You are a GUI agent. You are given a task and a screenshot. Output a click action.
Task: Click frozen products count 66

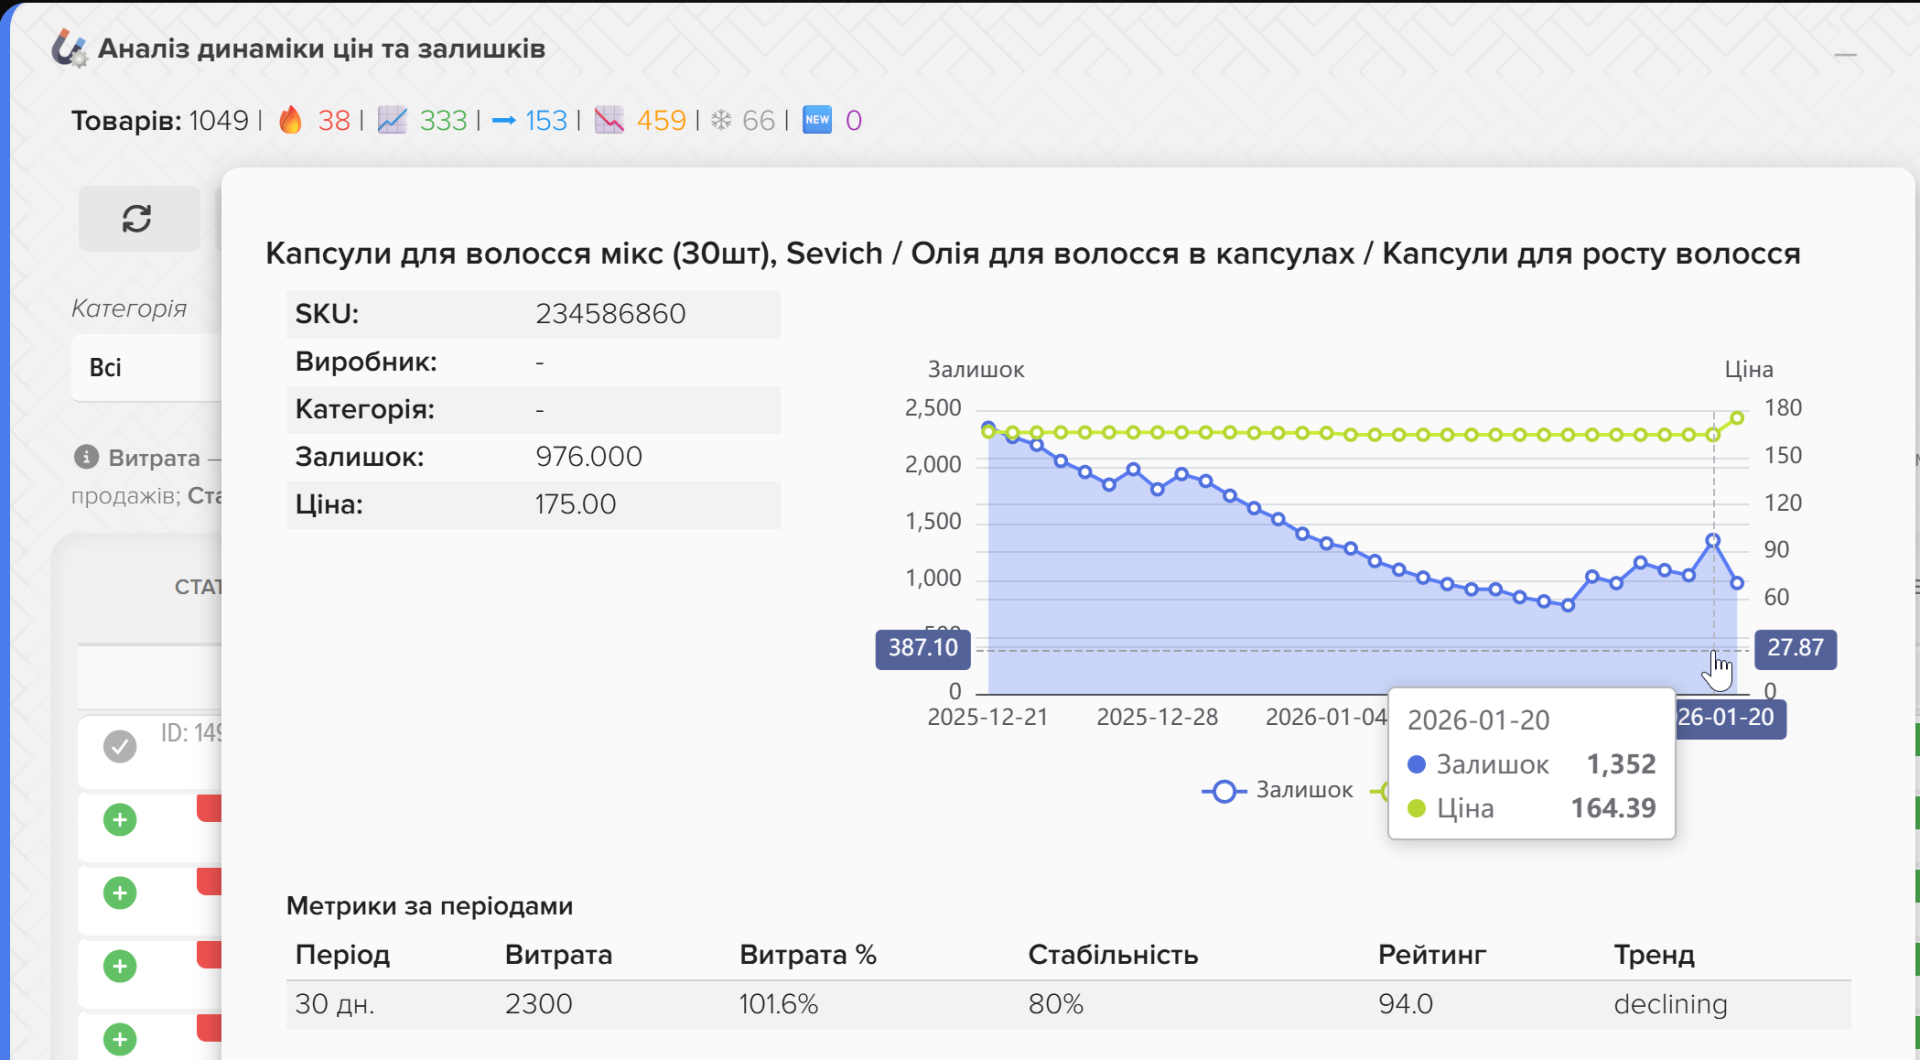758,120
